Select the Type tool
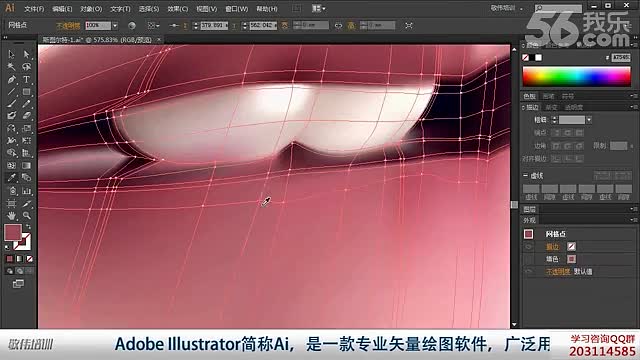The height and width of the screenshot is (360, 640). click(x=27, y=79)
